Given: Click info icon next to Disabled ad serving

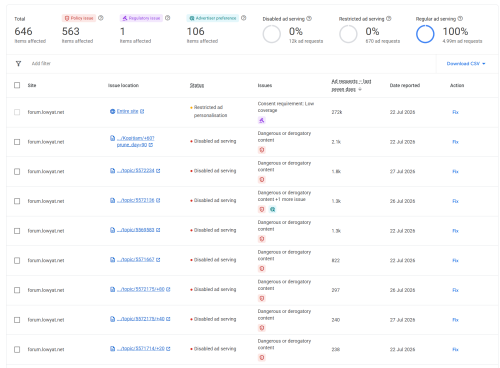Looking at the screenshot, I should 309,19.
